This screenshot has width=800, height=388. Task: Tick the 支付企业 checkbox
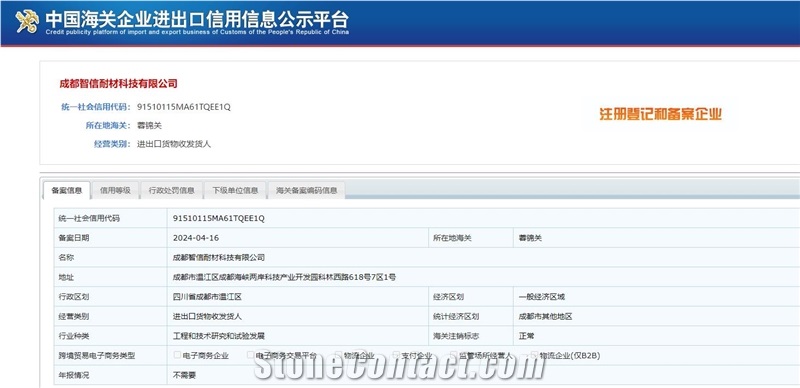[396, 355]
